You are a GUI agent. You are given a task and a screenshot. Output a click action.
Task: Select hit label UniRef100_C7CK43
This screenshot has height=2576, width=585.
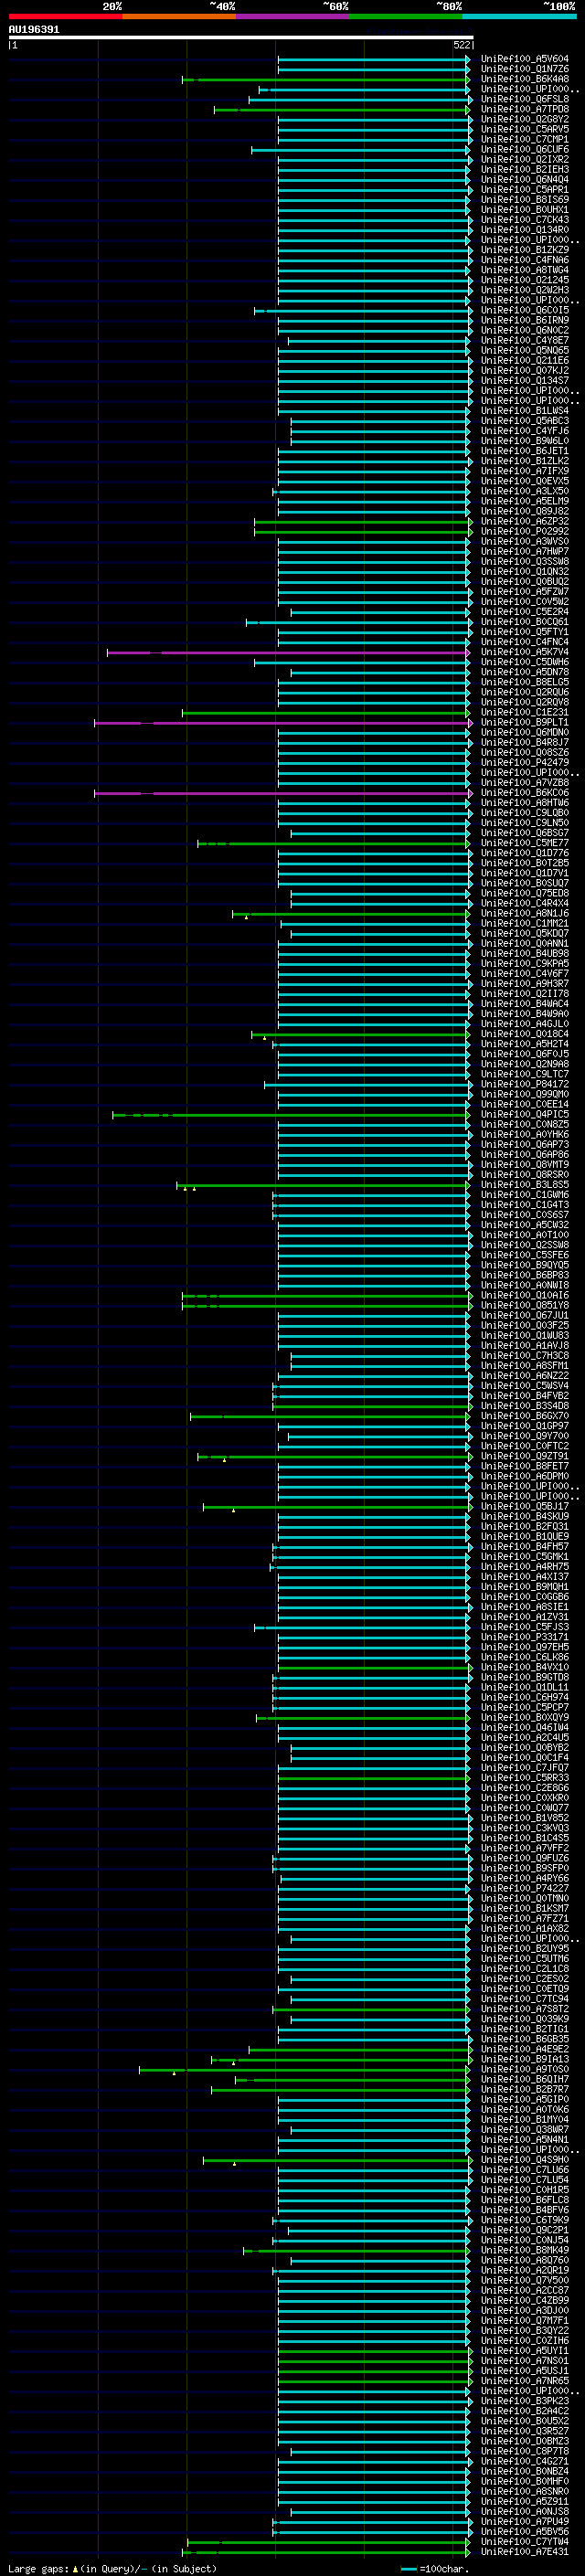[524, 220]
